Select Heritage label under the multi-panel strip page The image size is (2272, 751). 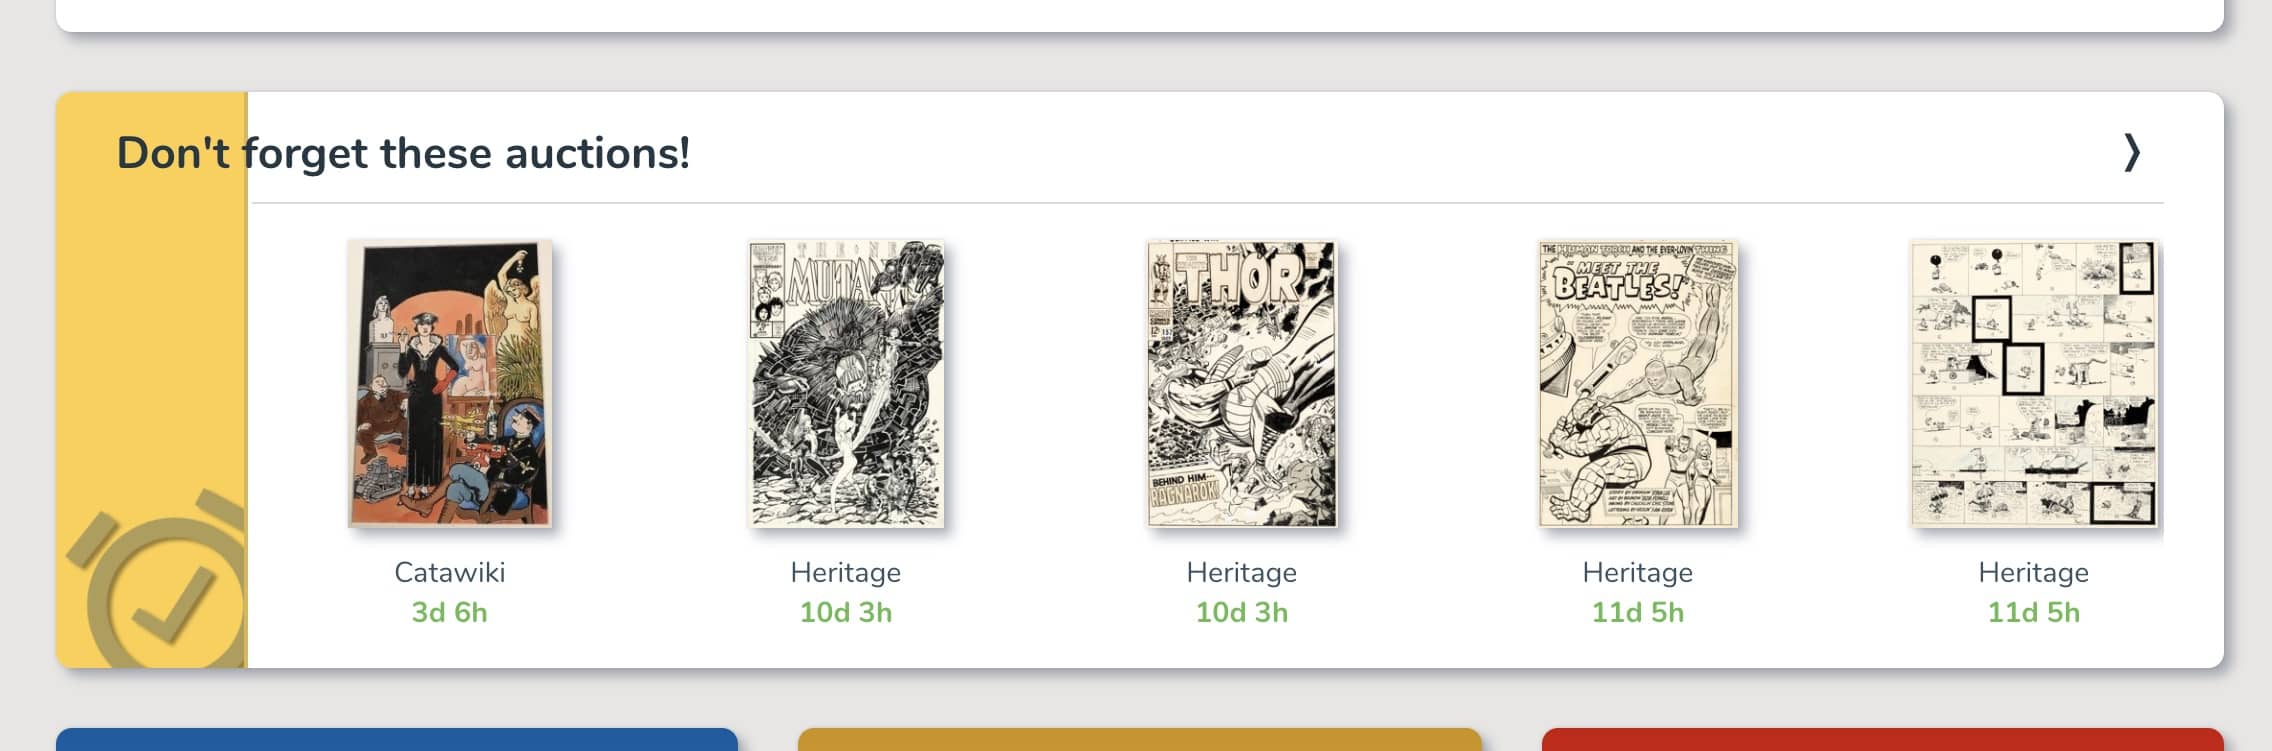click(2034, 572)
